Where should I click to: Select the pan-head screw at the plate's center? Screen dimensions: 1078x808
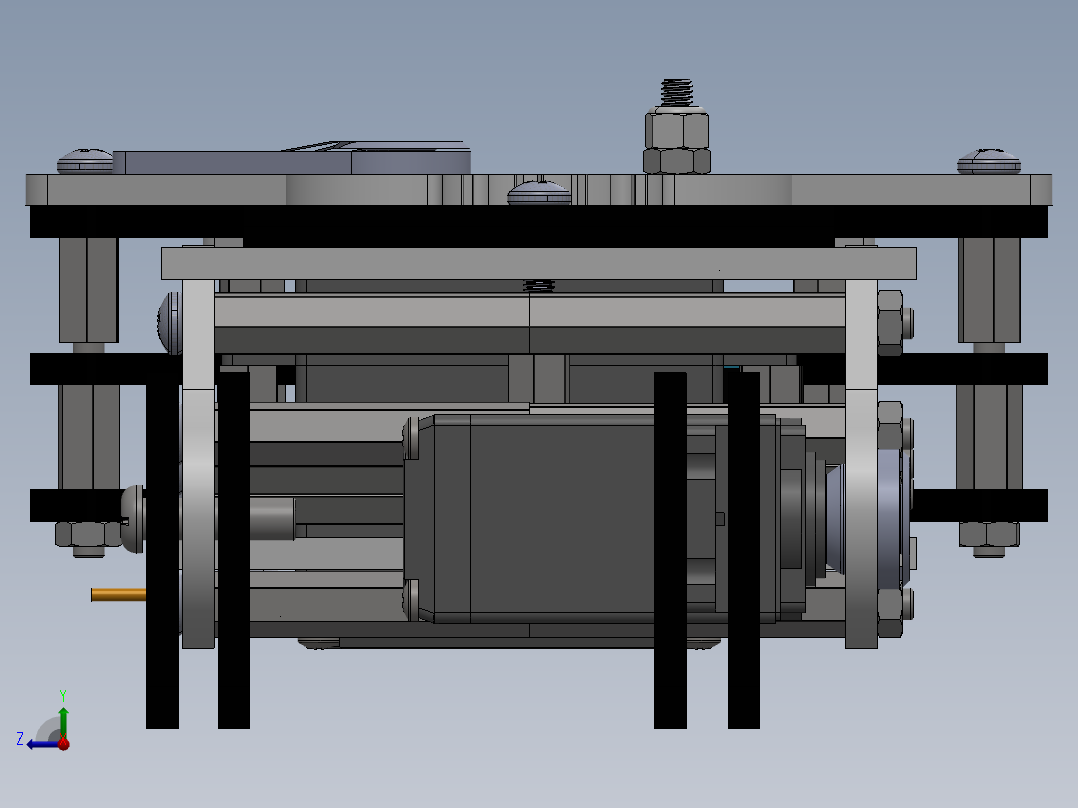pos(539,193)
